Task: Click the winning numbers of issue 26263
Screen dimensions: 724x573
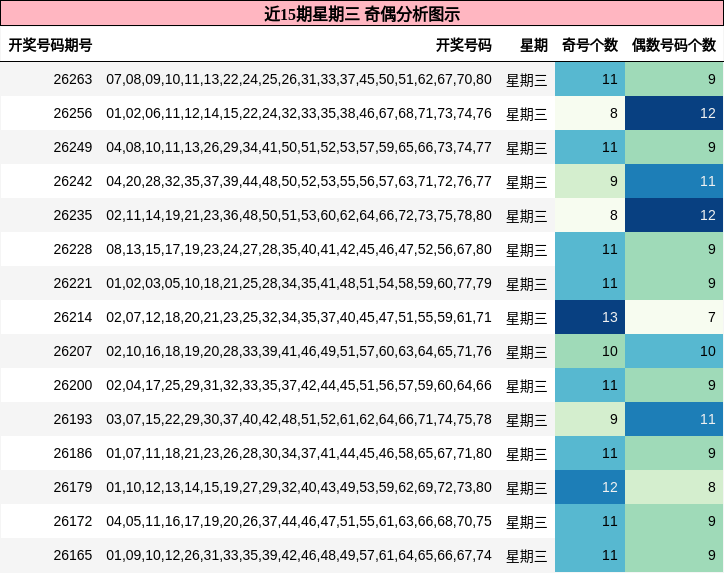Action: click(299, 79)
